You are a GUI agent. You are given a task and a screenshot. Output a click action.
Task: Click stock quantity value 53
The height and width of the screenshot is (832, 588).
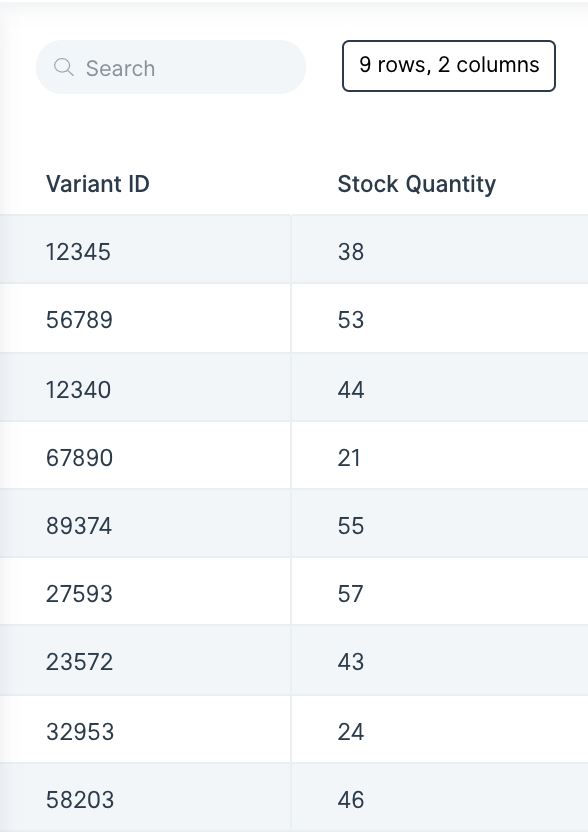tap(351, 319)
